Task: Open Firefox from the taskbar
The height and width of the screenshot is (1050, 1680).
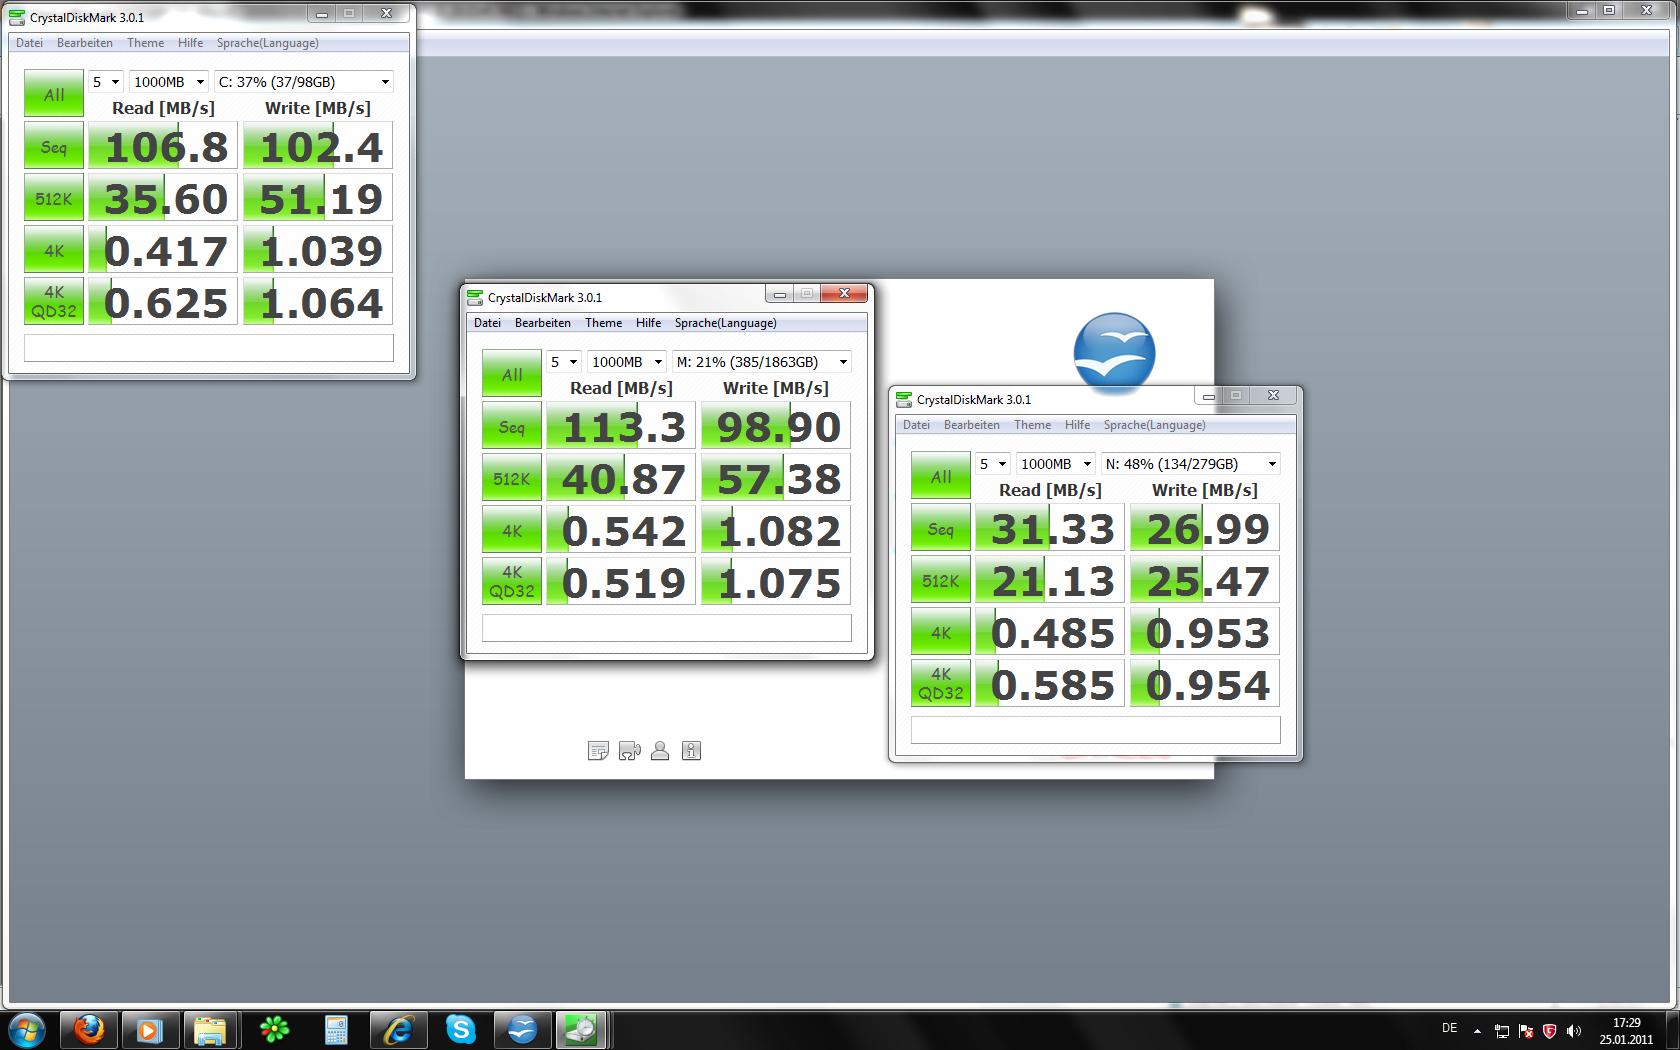Action: [89, 1029]
